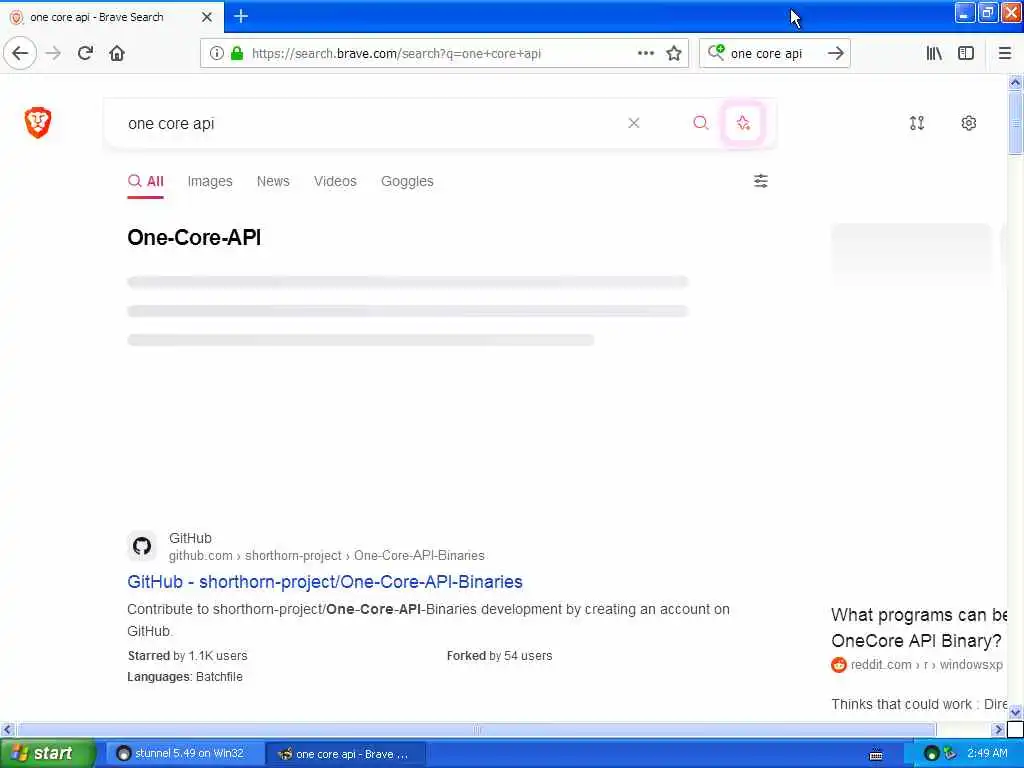
Task: Click the green circle tray icon
Action: click(x=932, y=754)
